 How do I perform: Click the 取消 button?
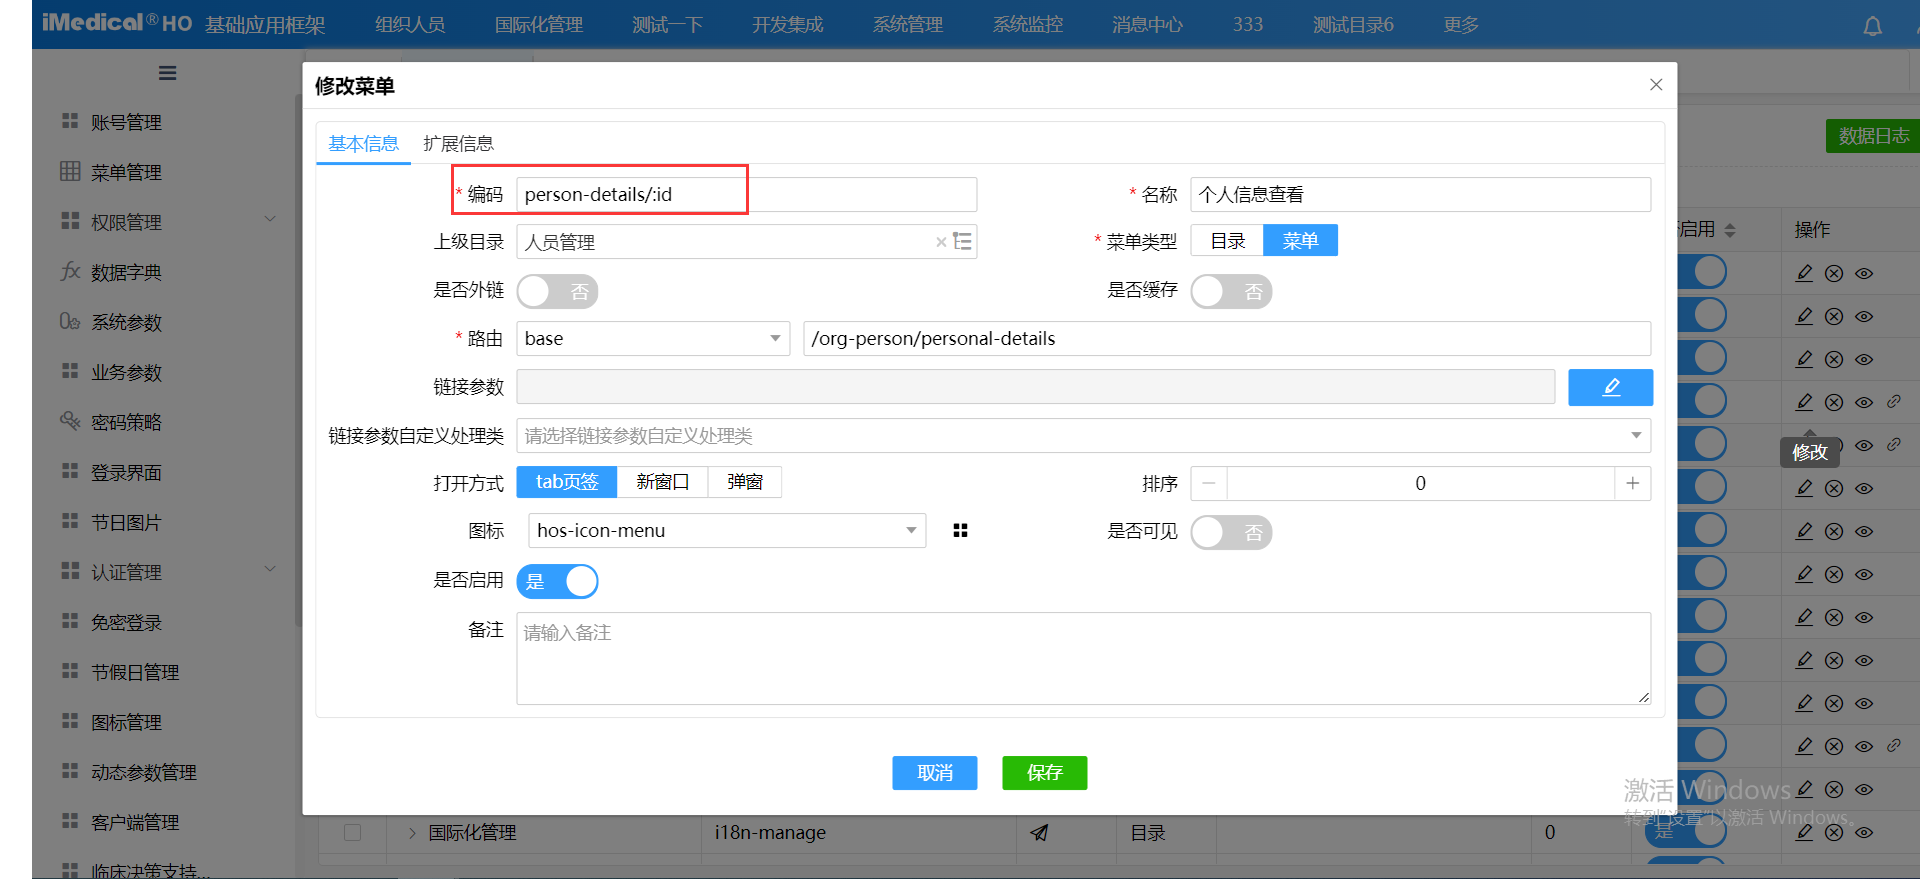click(x=934, y=773)
